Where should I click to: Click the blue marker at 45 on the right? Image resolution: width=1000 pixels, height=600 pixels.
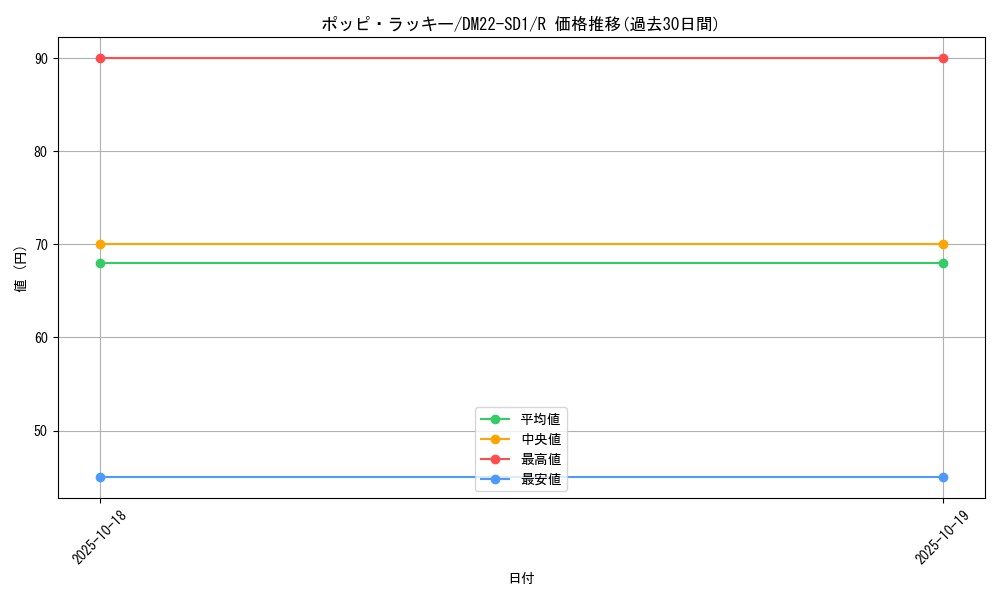tap(943, 477)
